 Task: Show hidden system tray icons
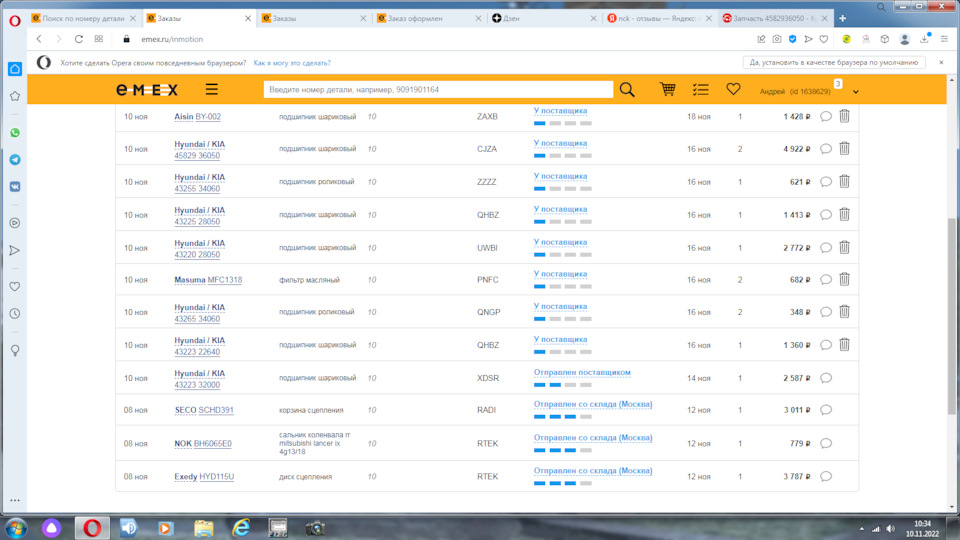[x=861, y=528]
